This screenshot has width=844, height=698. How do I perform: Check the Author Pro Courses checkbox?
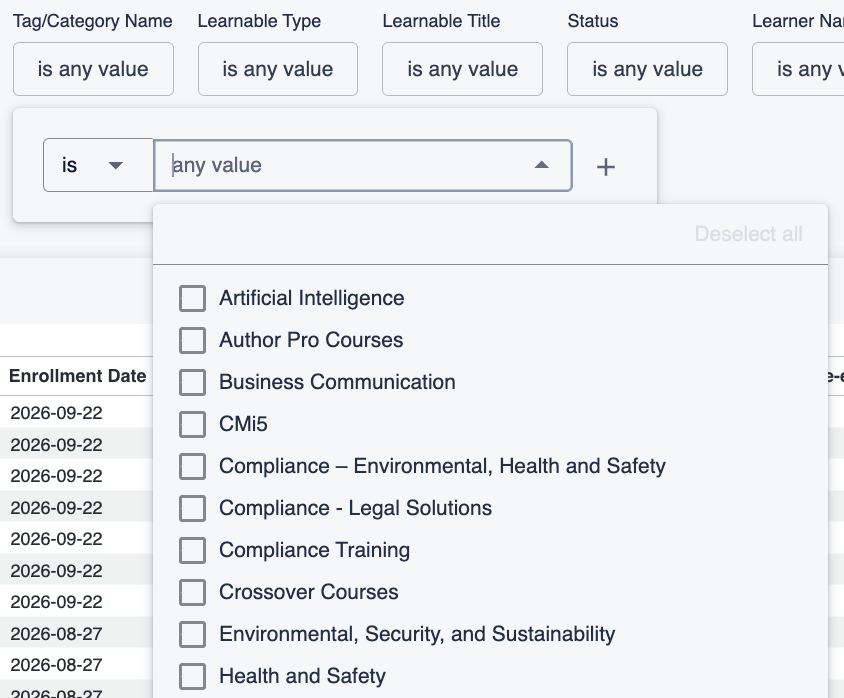tap(192, 340)
